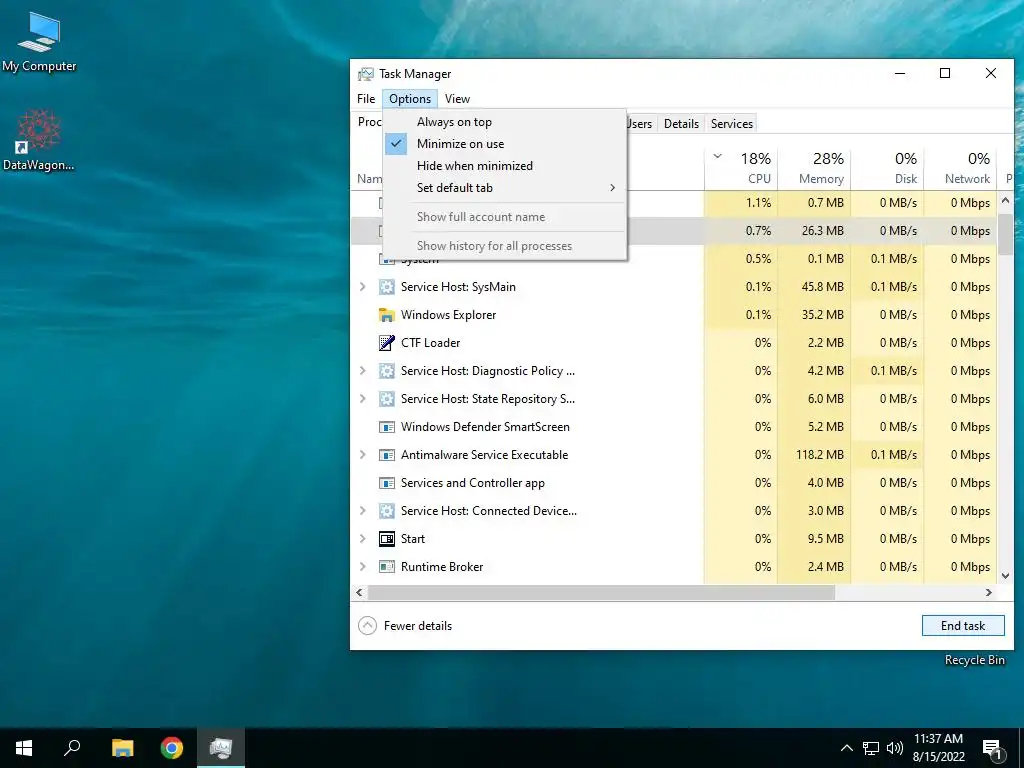The width and height of the screenshot is (1024, 768).
Task: Select the Recycle Bin desktop label
Action: (974, 660)
